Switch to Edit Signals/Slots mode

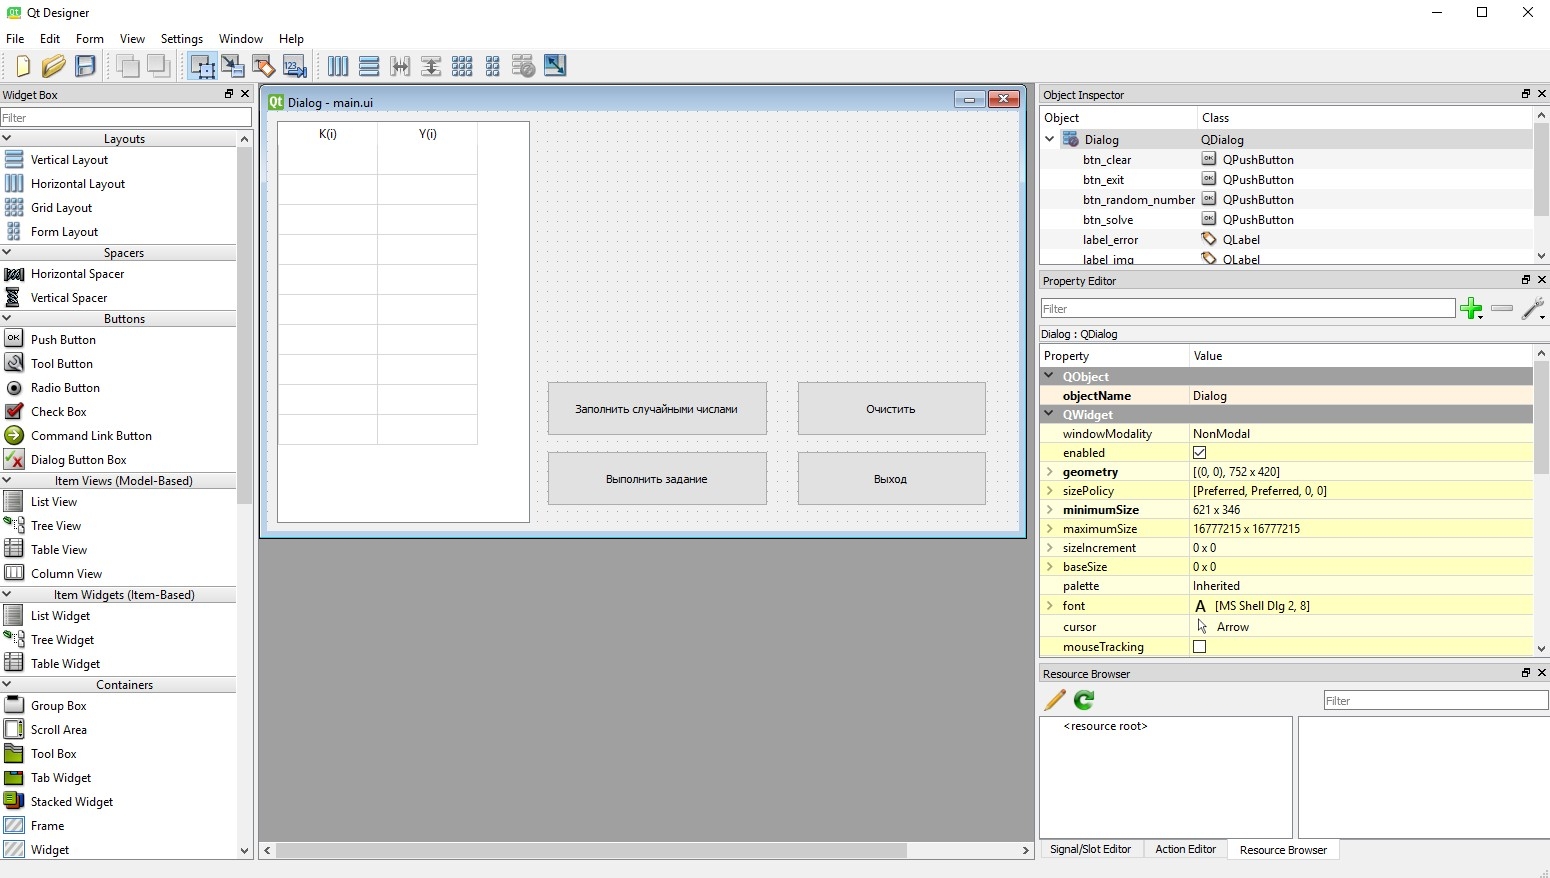[233, 66]
